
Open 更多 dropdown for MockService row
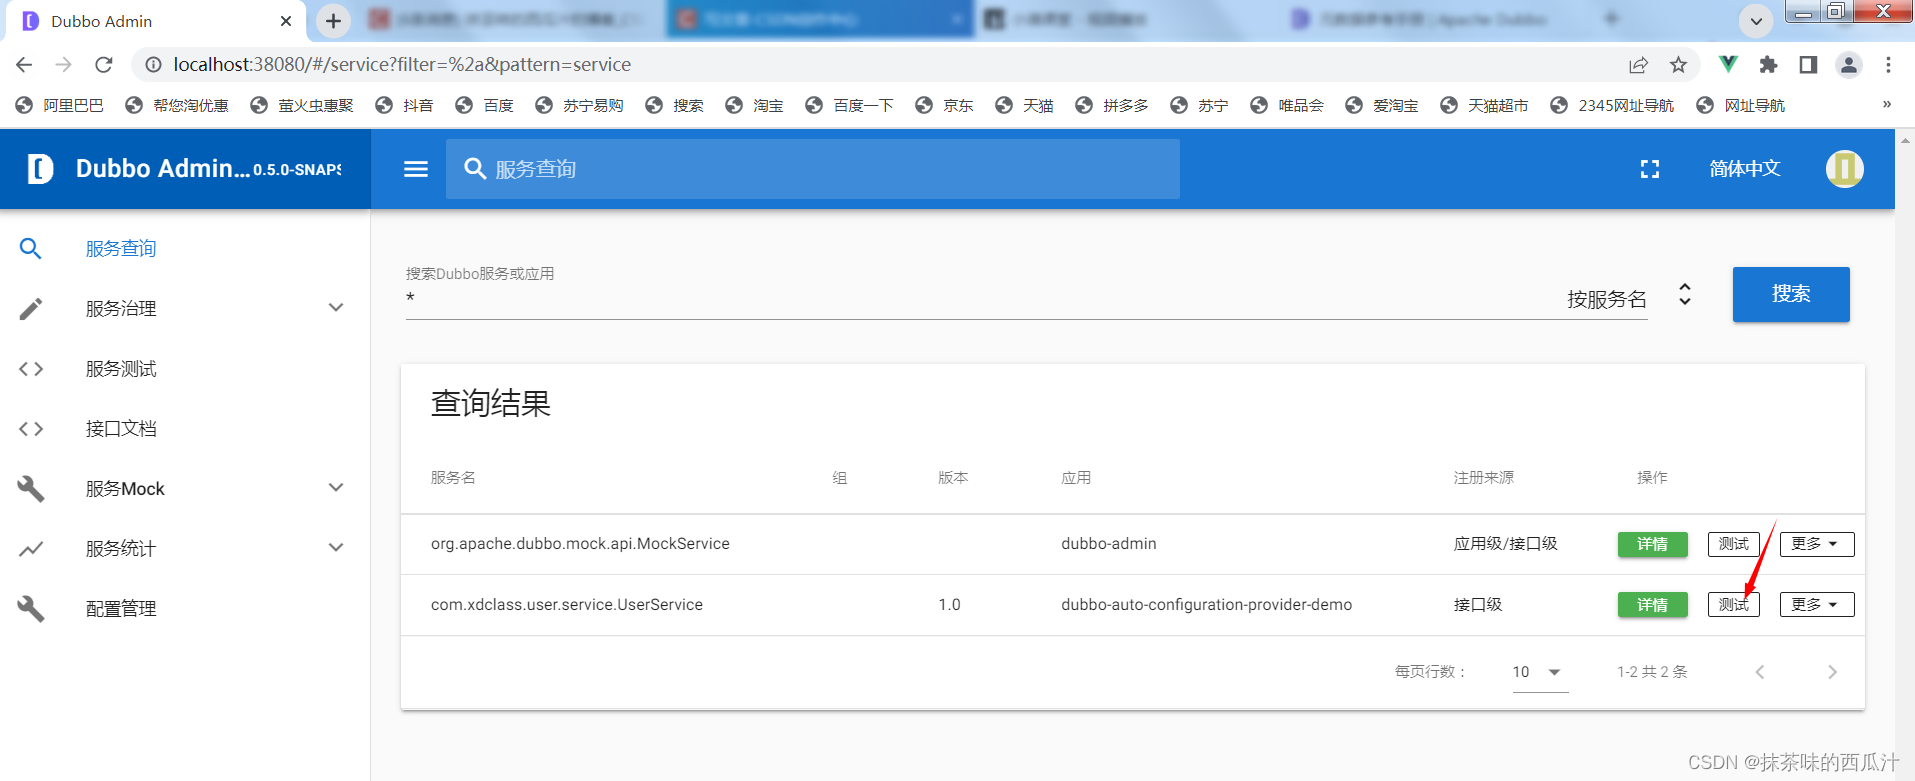coord(1816,544)
